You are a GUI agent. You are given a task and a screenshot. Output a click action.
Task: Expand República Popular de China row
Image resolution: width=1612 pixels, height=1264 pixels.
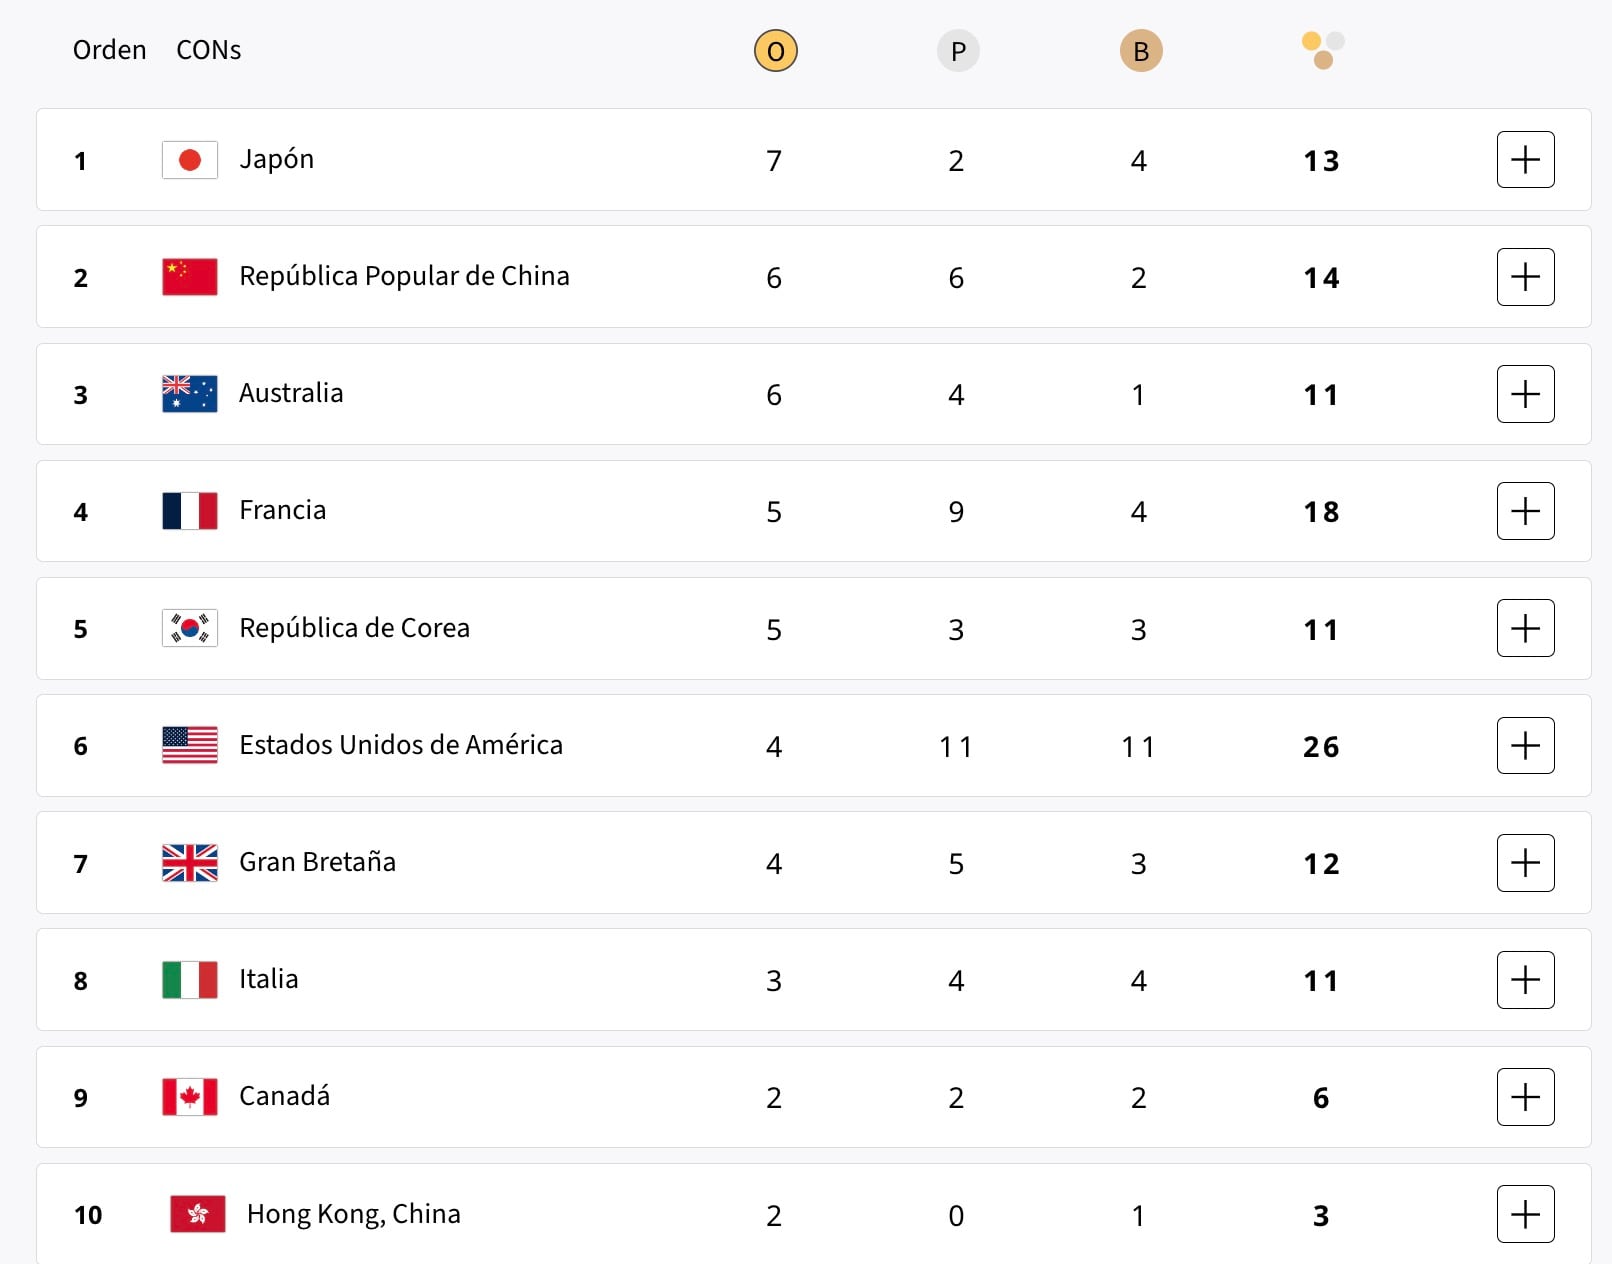[1525, 277]
